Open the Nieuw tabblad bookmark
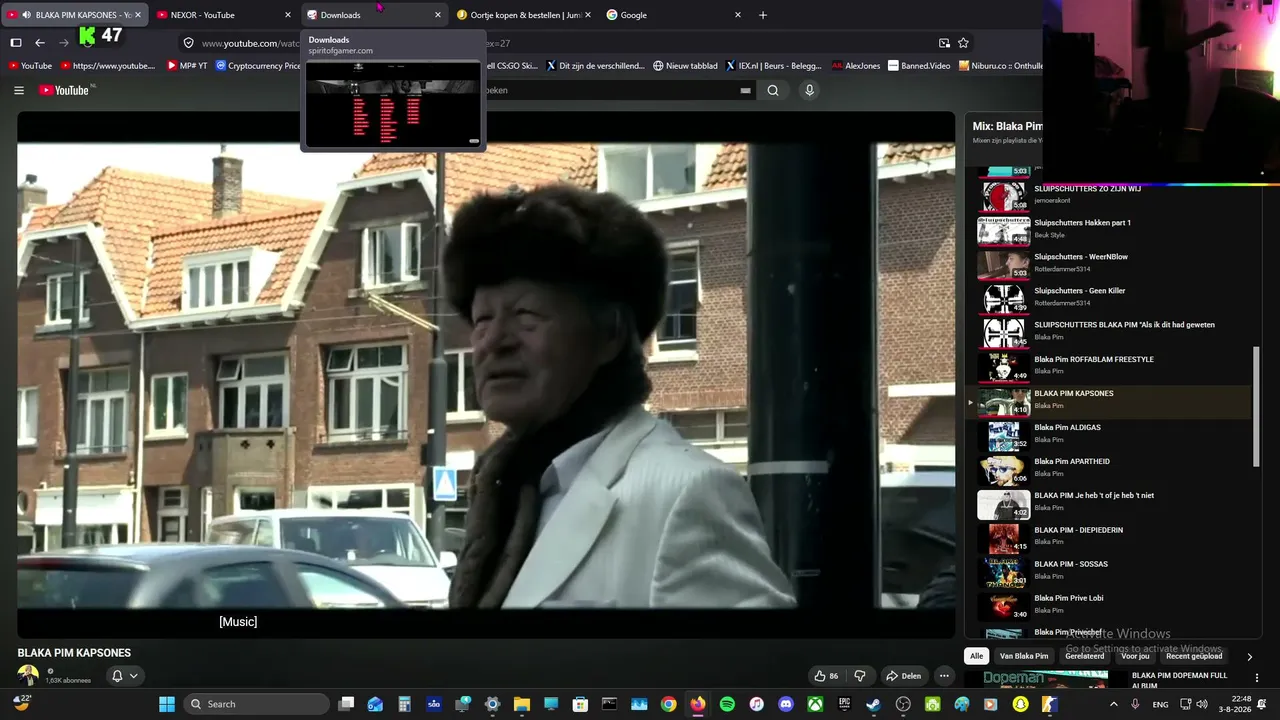The image size is (1280, 720). pyautogui.click(x=685, y=66)
